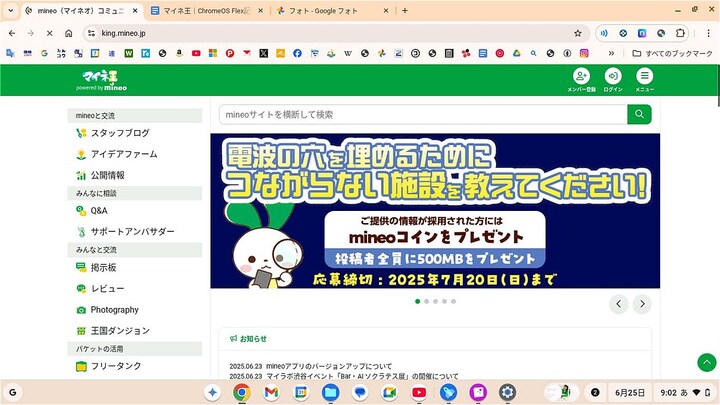
Task: Stop loading the page with X button
Action: [x=50, y=33]
